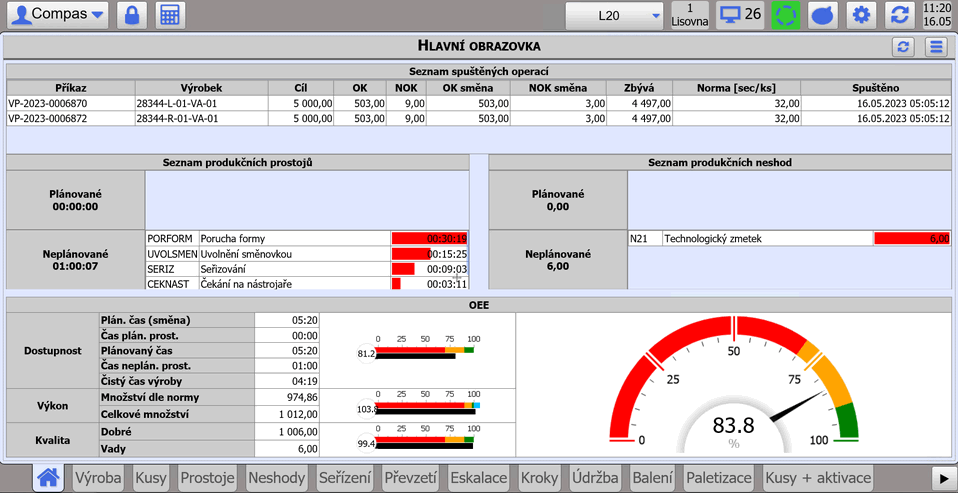
Task: Switch to the Výroba tab
Action: 98,478
